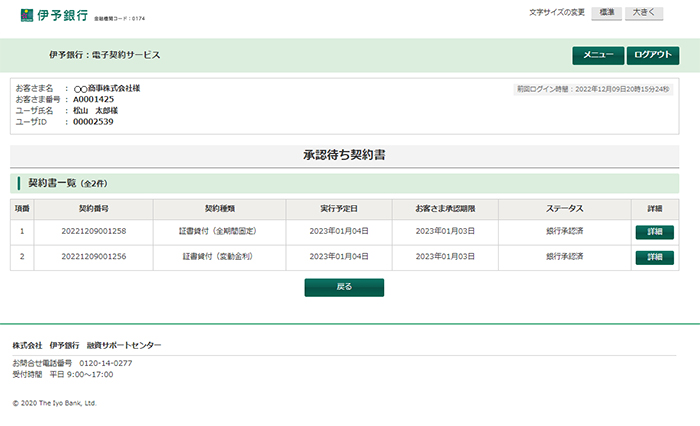Click user name 松山 太郎様

tap(96, 111)
